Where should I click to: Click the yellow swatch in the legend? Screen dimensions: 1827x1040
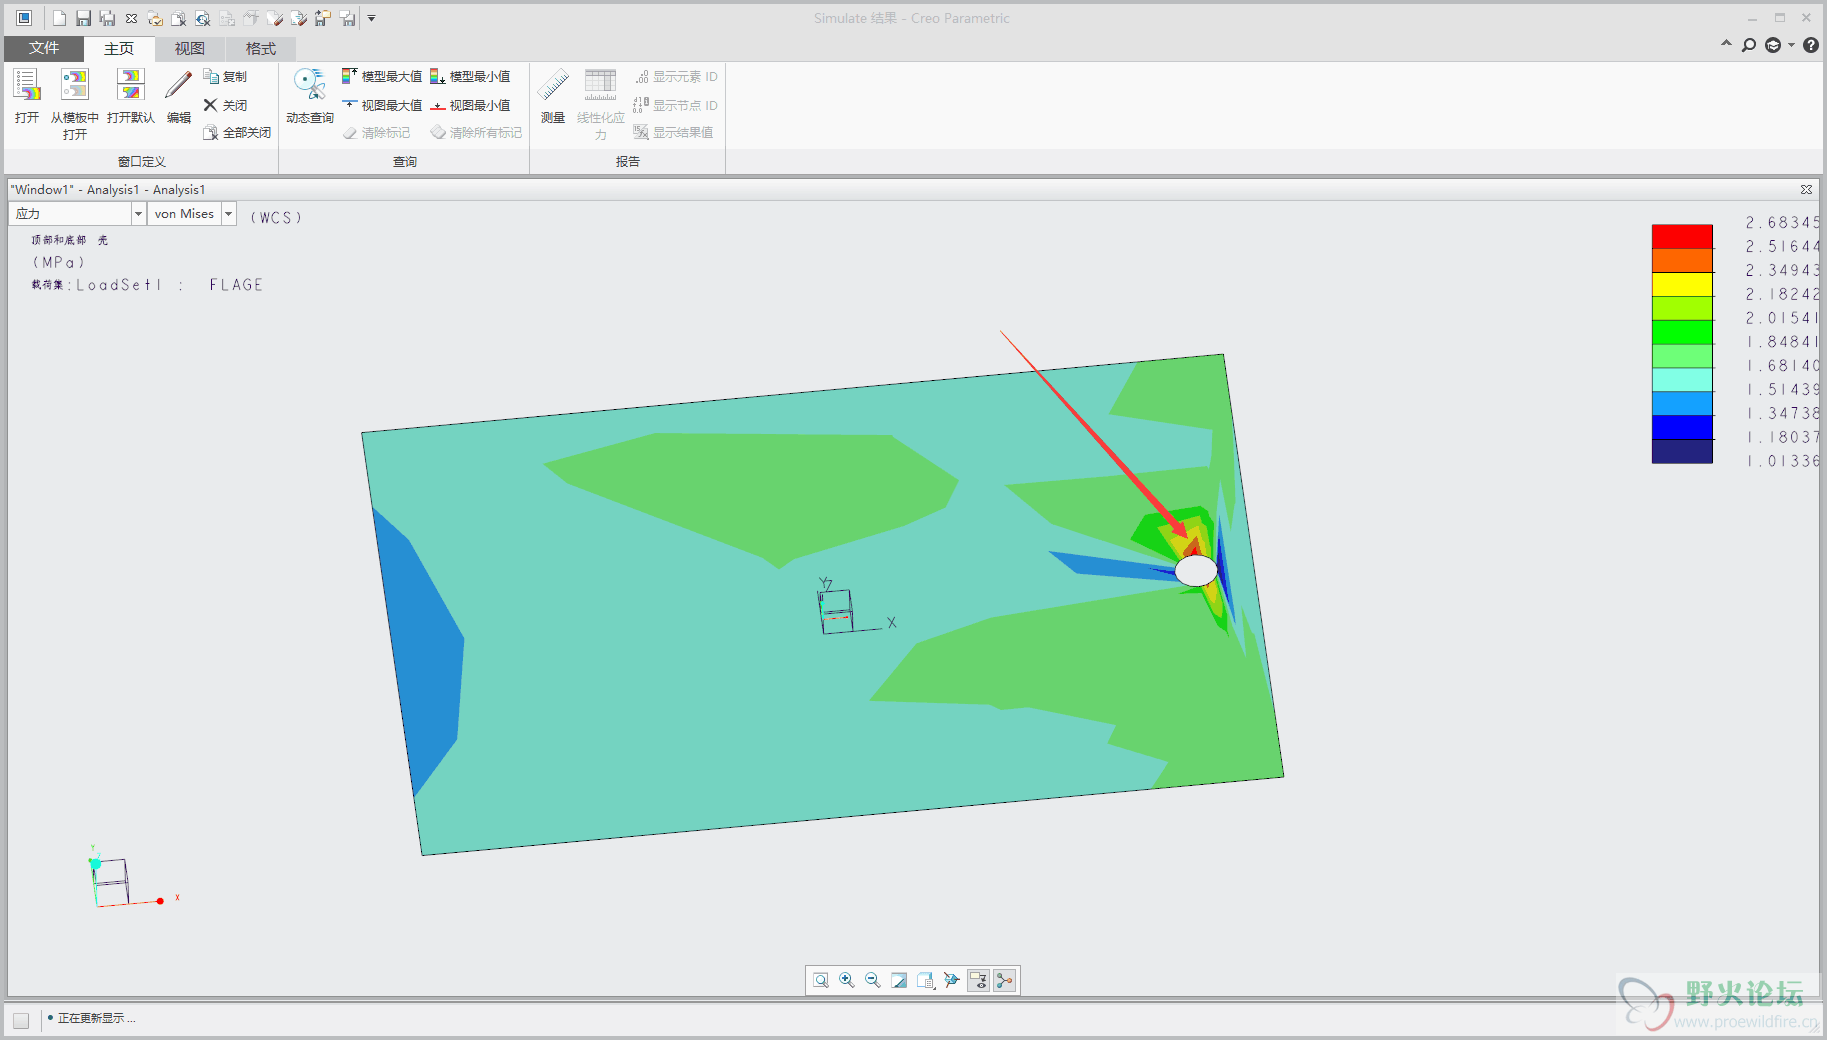coord(1682,284)
